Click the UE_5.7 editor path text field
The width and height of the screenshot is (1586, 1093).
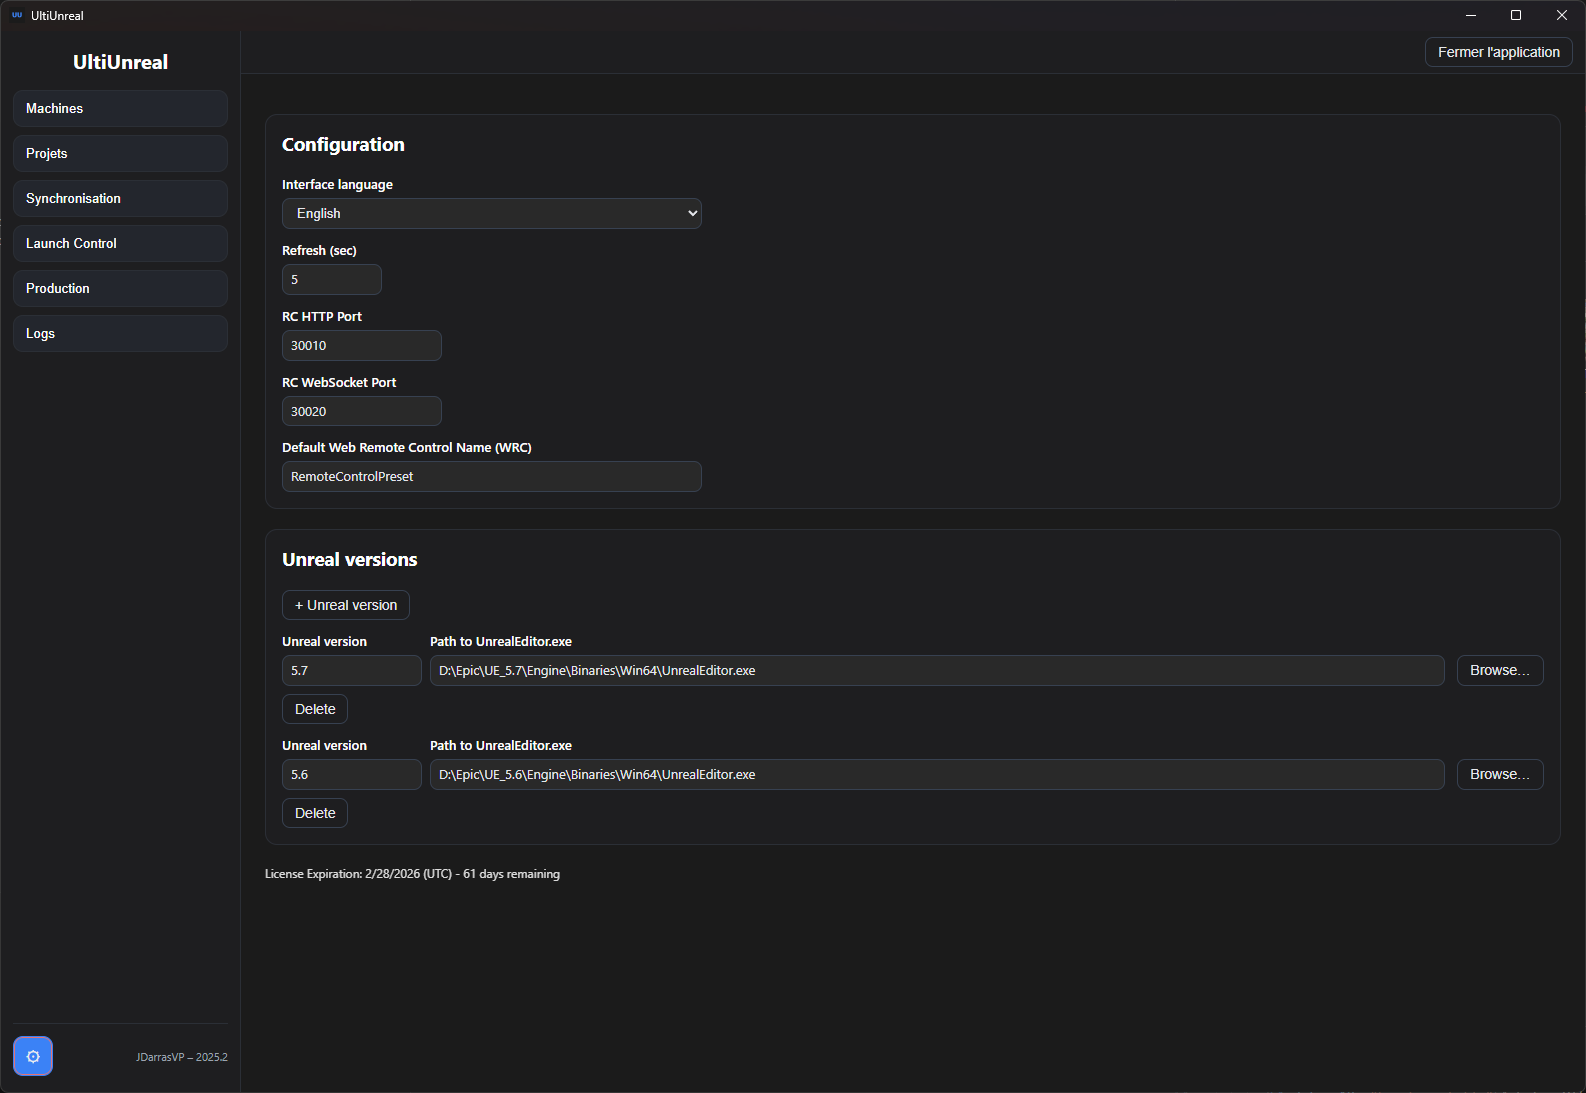(936, 670)
